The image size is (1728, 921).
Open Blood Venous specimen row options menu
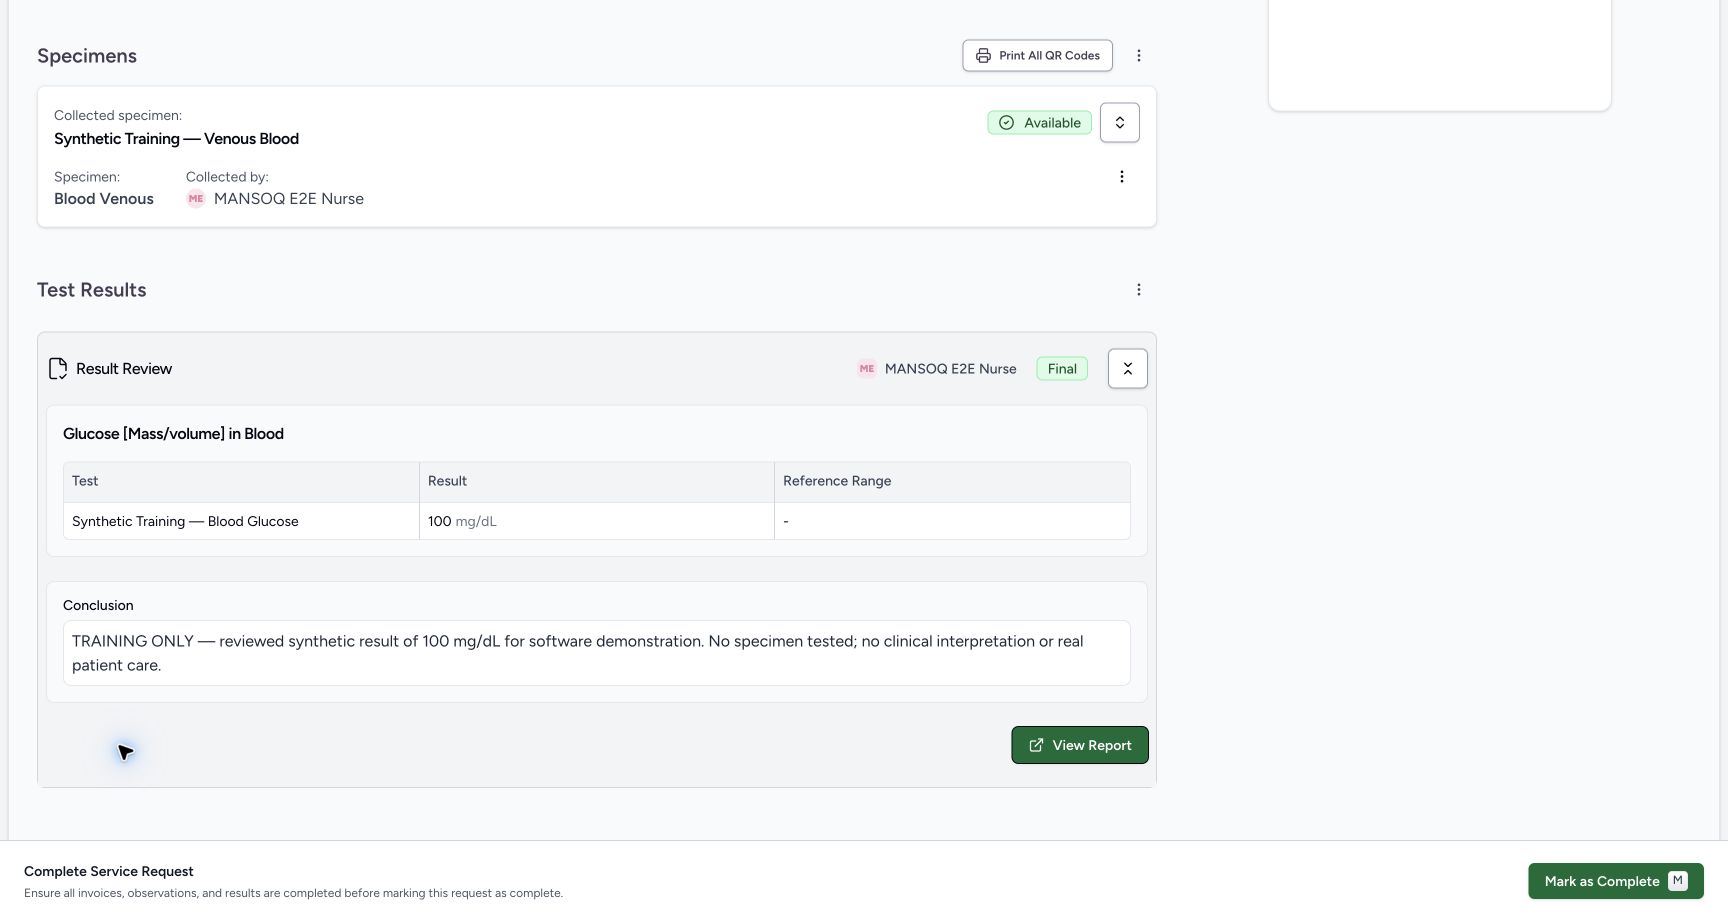(x=1121, y=177)
